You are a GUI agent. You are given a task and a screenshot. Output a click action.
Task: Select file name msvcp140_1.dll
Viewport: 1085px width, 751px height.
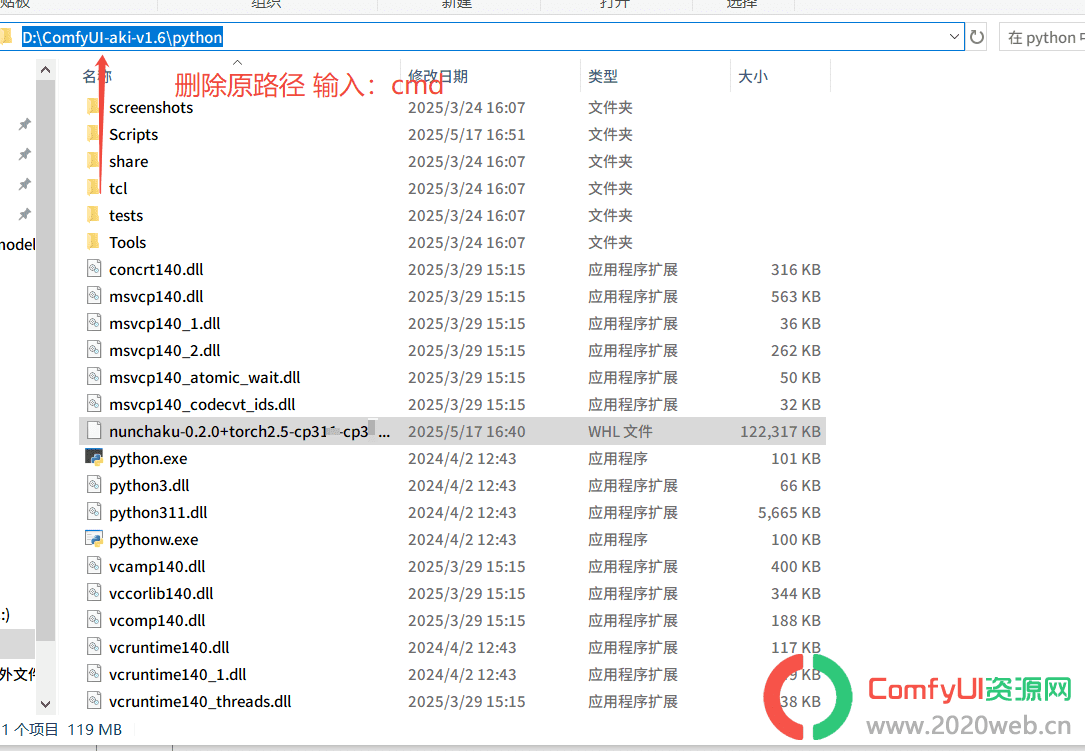(165, 323)
